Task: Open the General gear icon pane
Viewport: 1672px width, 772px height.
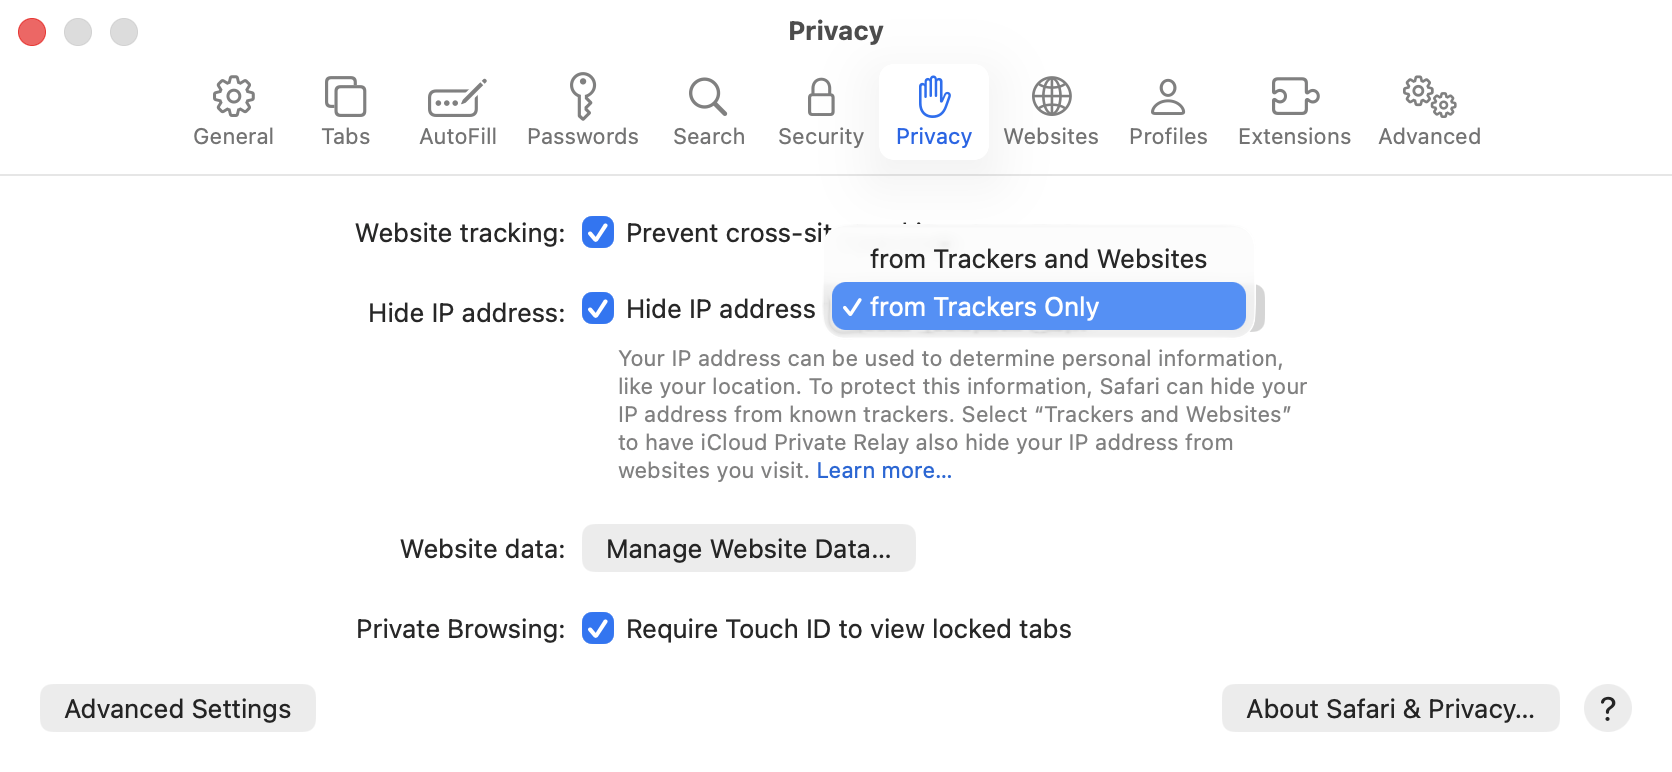Action: pos(233,97)
